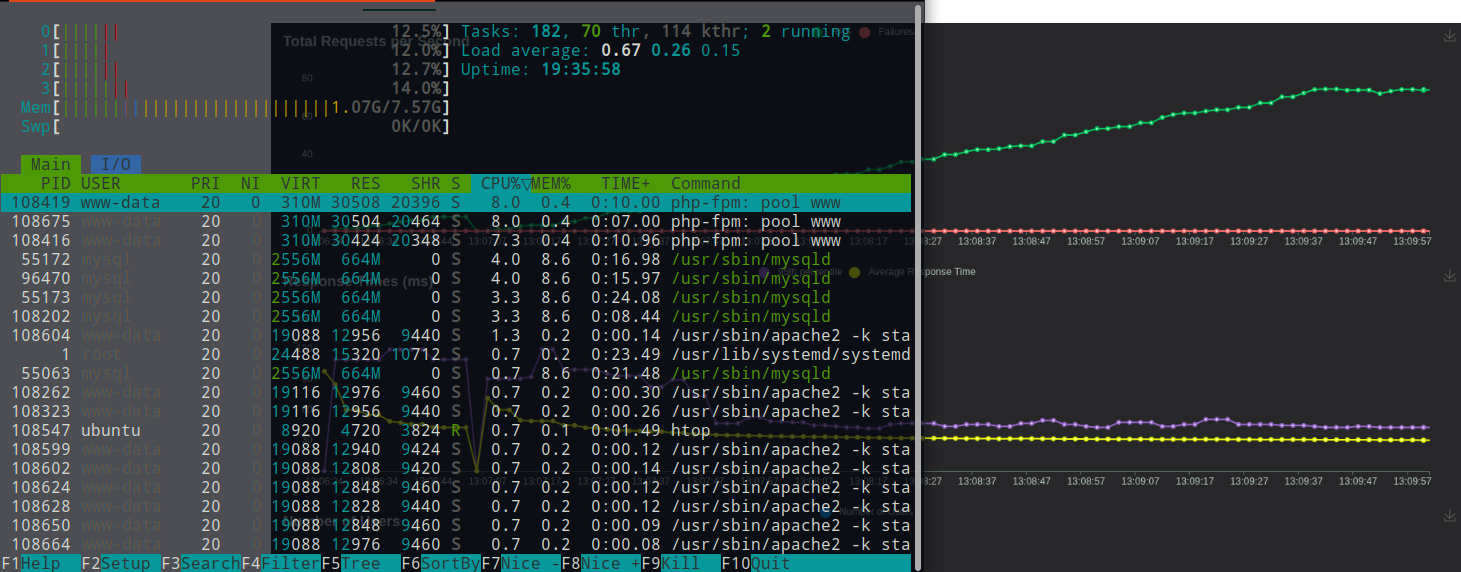Toggle F5 Tree view in htop
This screenshot has height=572, width=1461.
pyautogui.click(x=361, y=563)
